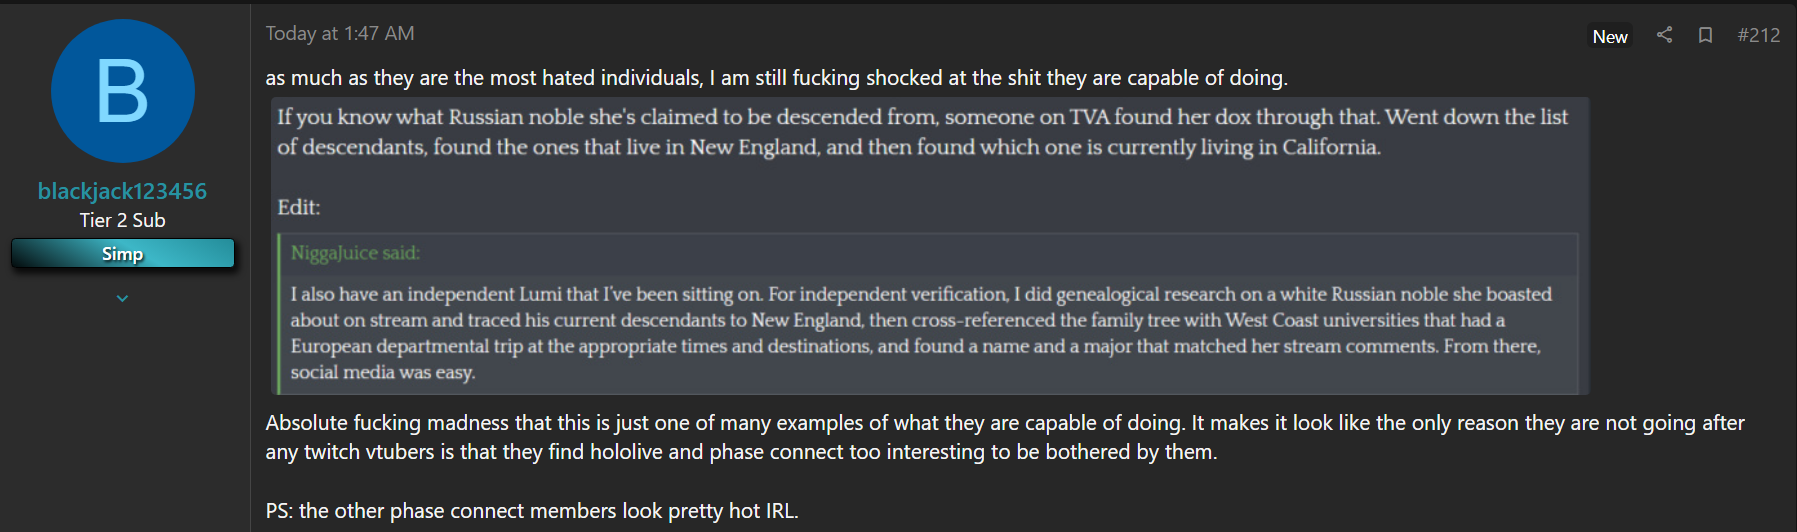Expand user details chevron under Simp banner
Image resolution: width=1797 pixels, height=532 pixels.
tap(122, 298)
